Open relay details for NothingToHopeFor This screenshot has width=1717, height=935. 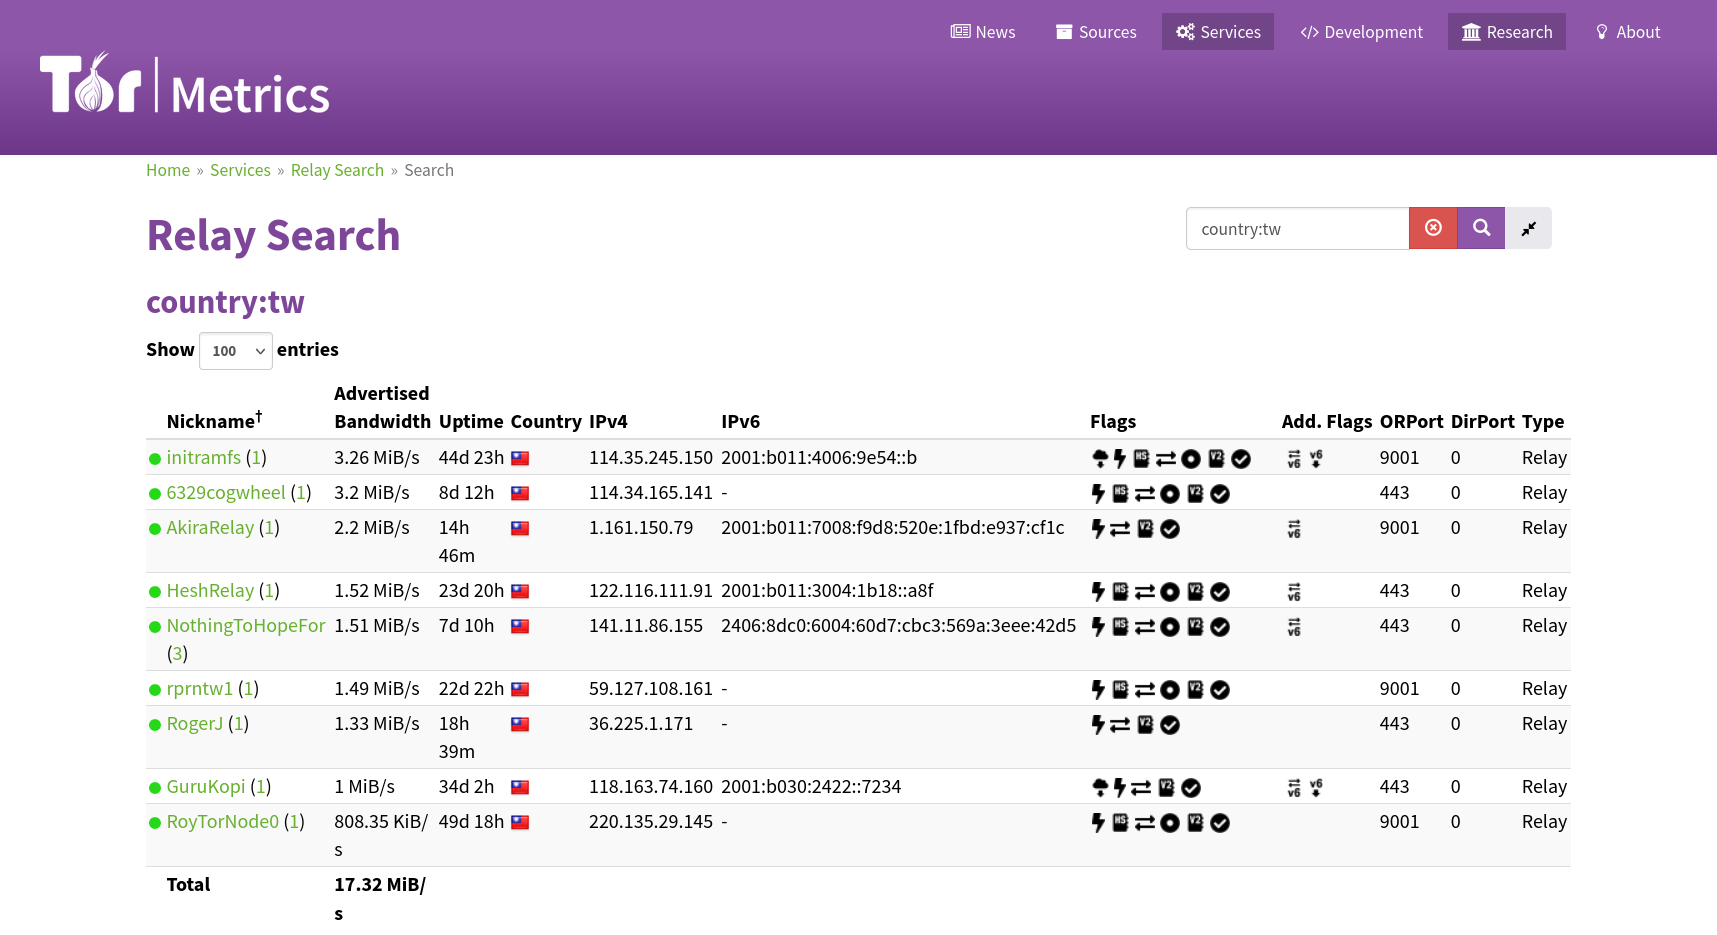pos(246,625)
